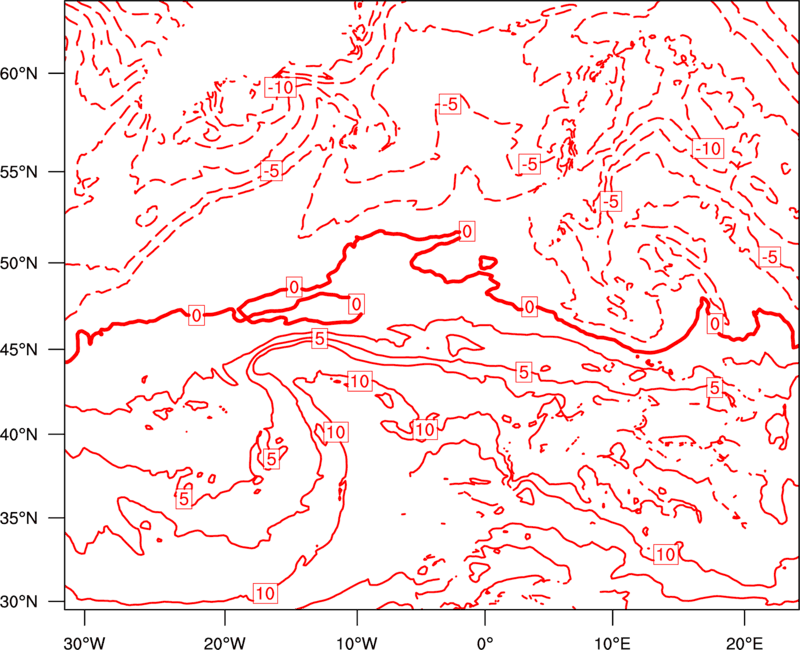Click the 5 contour label near 23°W, 36°N
The height and width of the screenshot is (650, 800).
(184, 498)
